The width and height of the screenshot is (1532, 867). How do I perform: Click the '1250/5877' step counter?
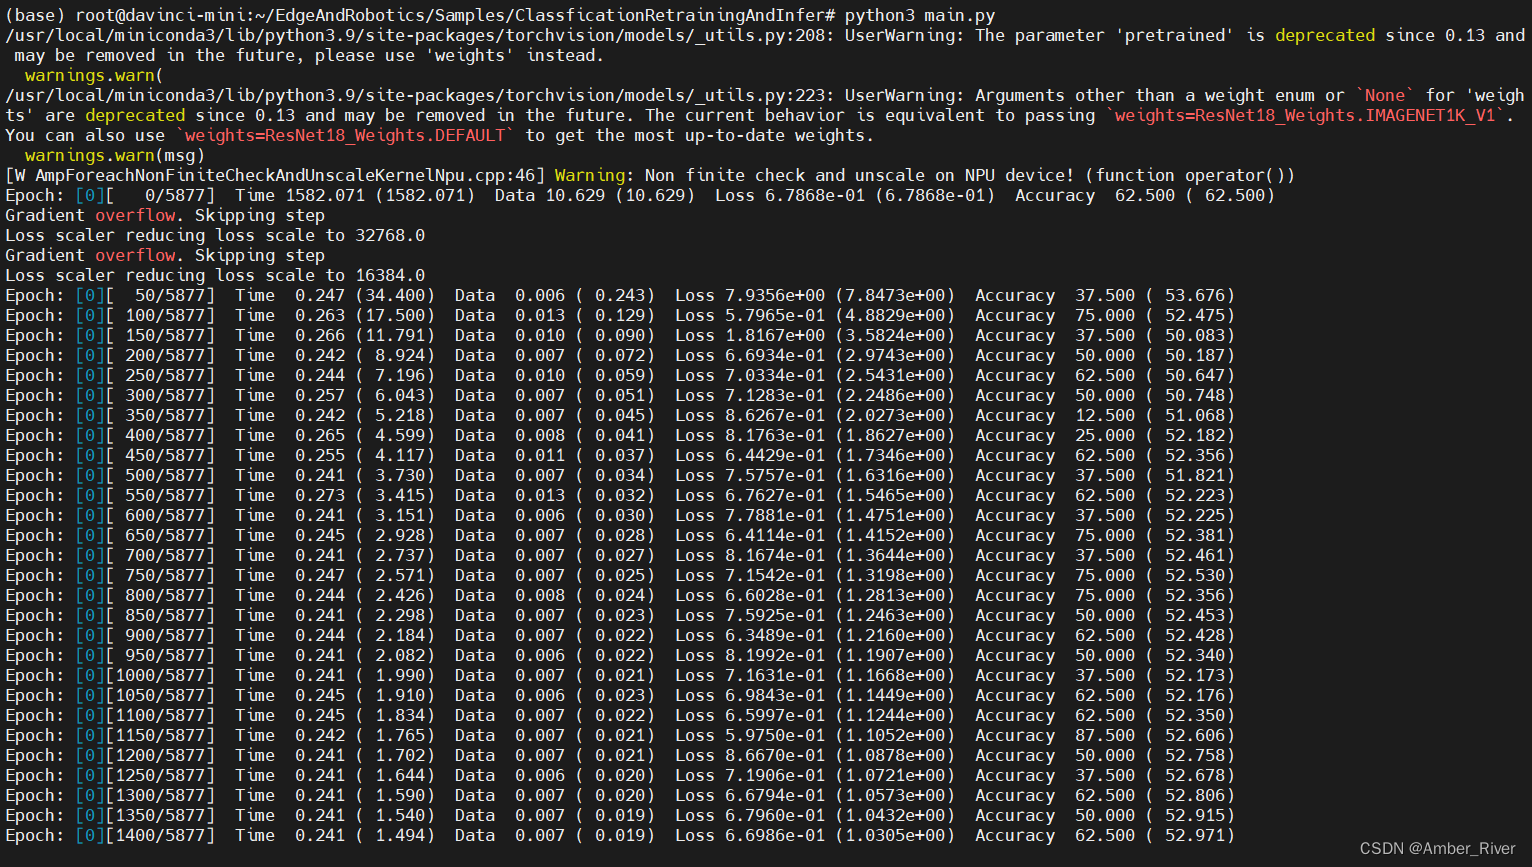[160, 775]
